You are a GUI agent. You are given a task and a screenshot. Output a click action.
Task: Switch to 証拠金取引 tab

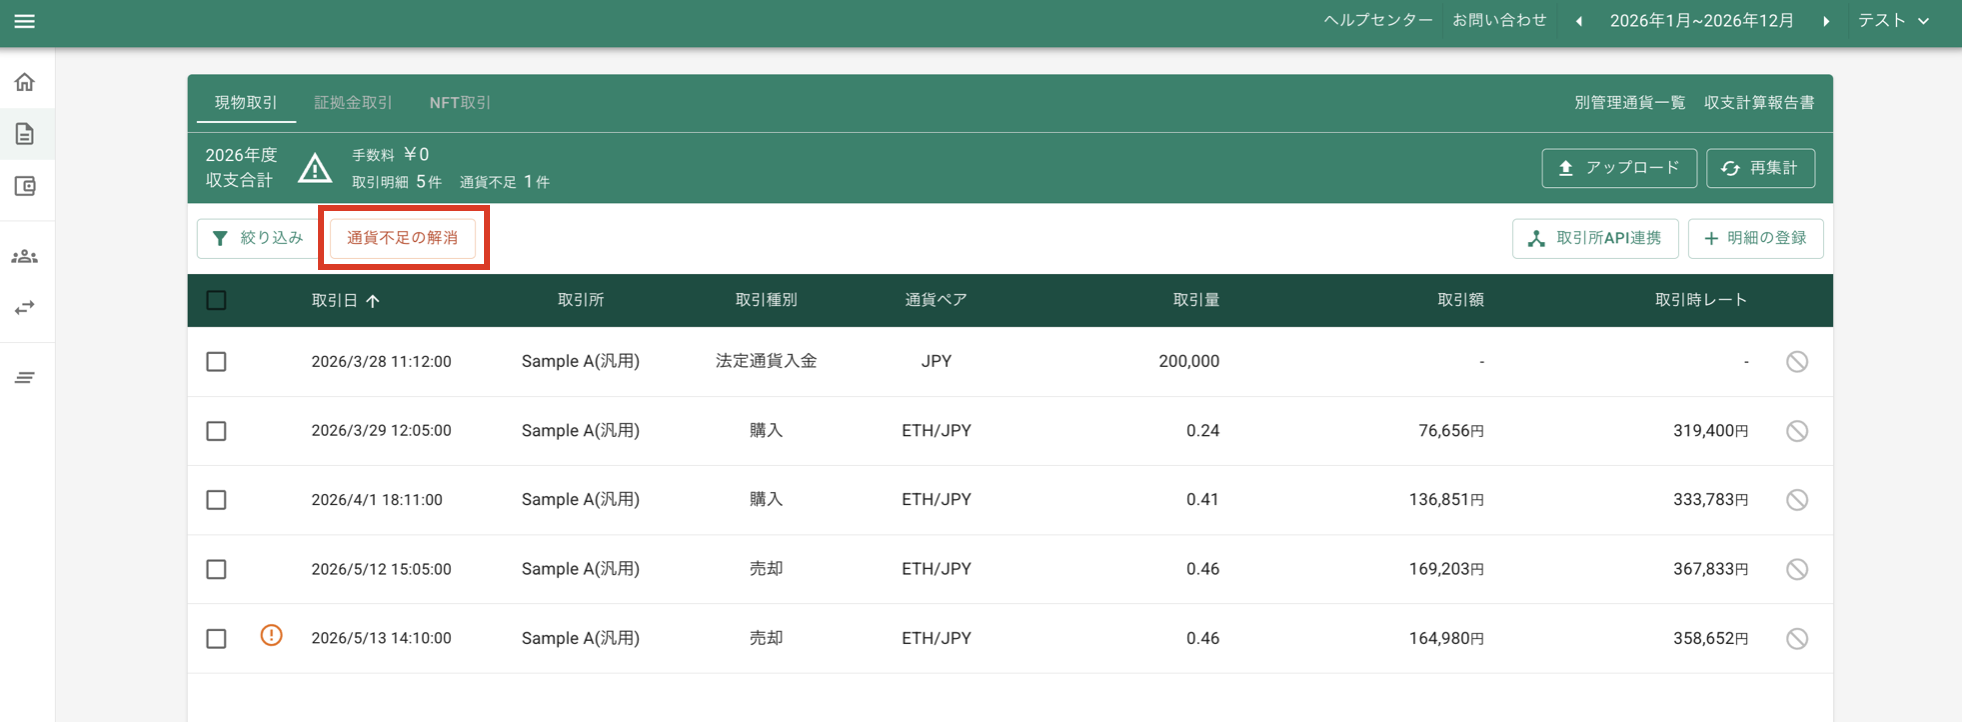tap(353, 103)
